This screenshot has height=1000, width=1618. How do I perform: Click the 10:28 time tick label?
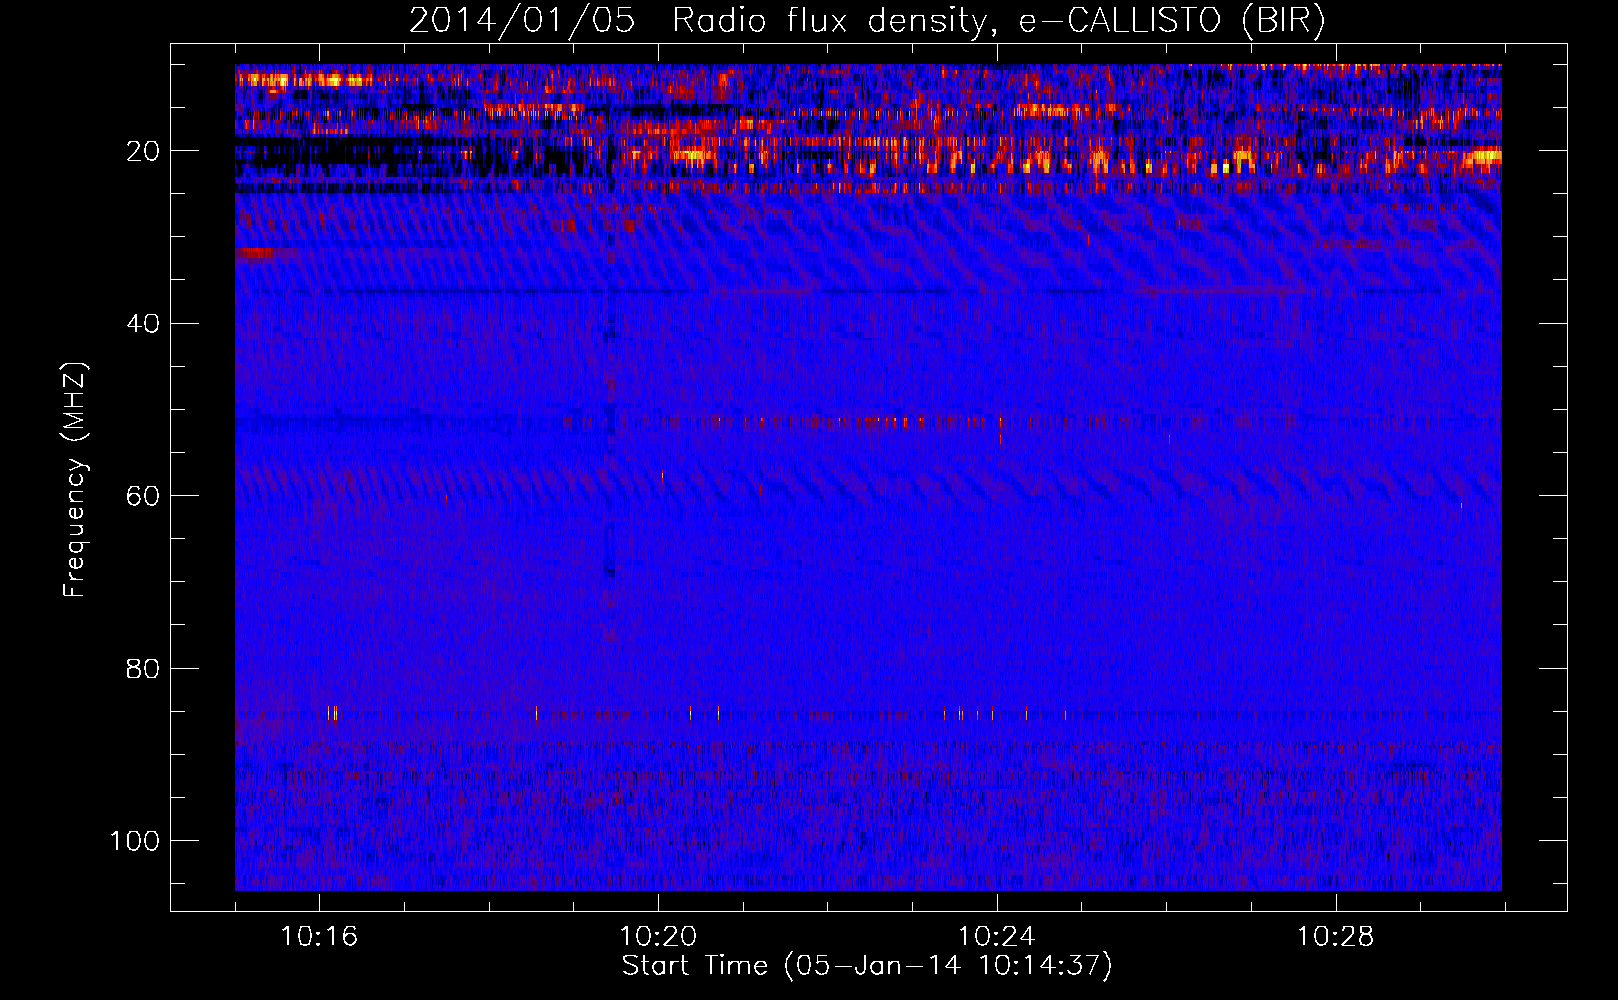pyautogui.click(x=1336, y=936)
